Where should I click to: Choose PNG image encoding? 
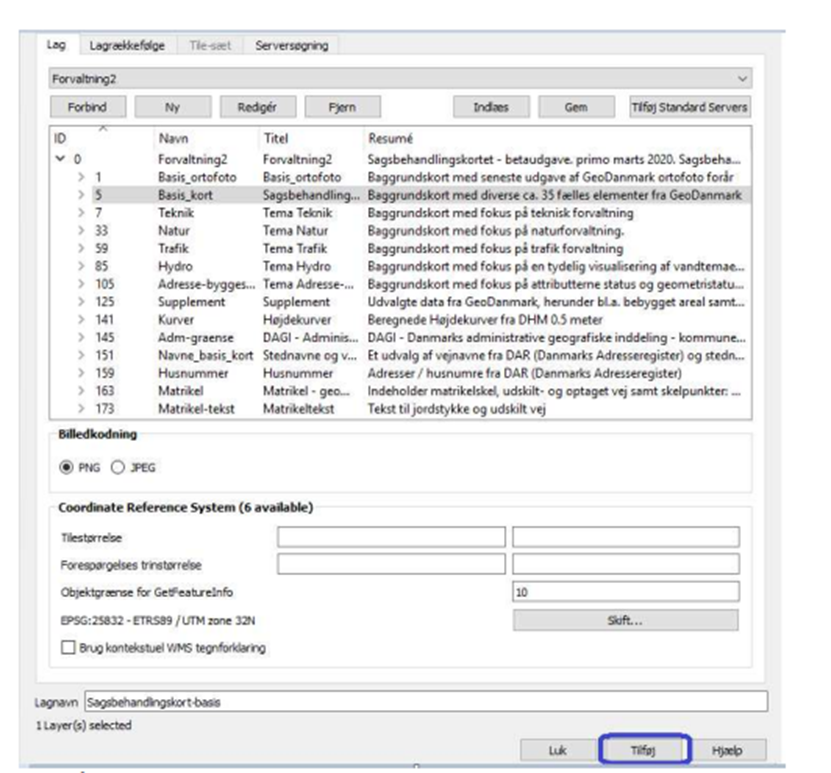[66, 467]
